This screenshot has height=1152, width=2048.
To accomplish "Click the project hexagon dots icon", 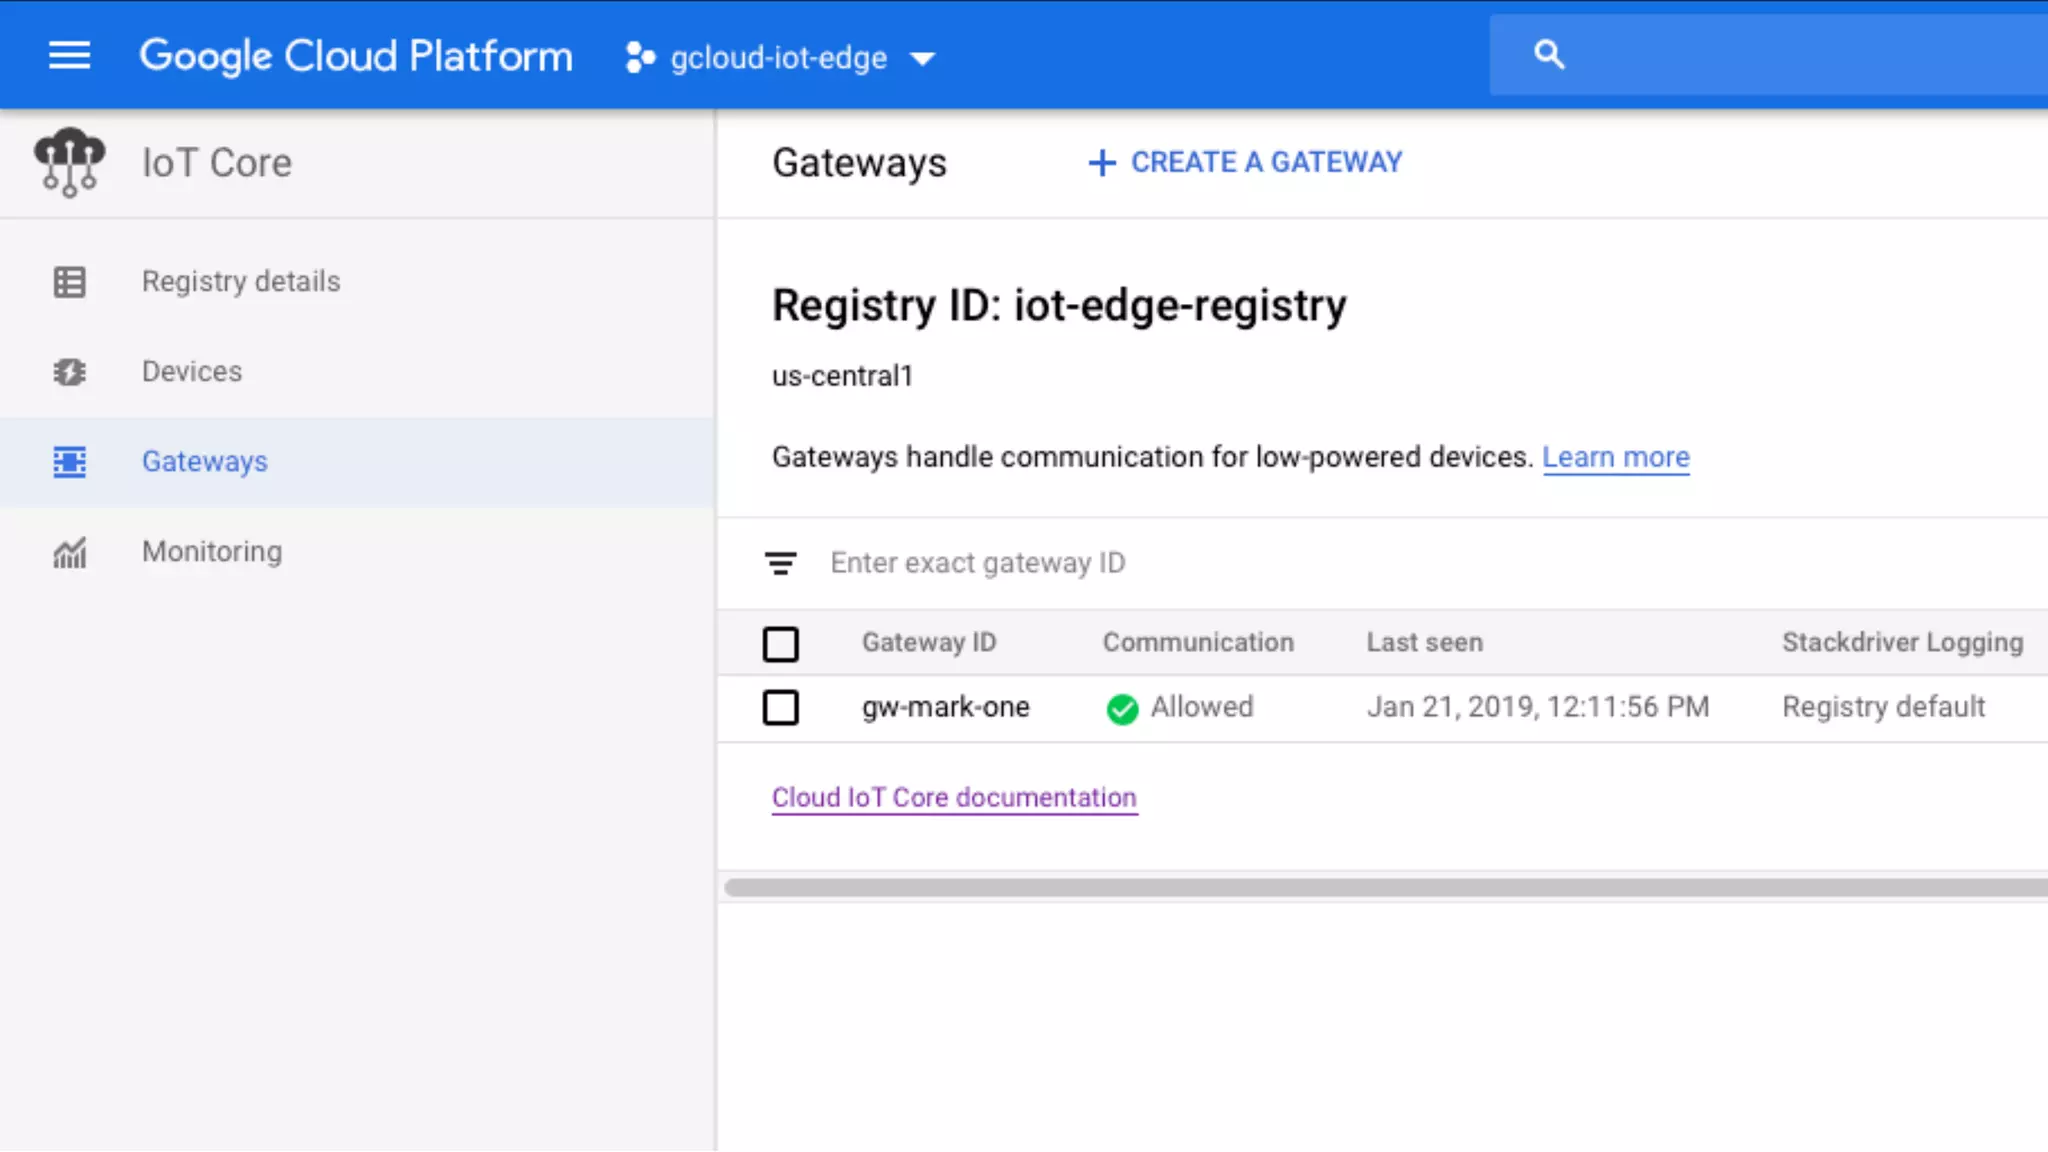I will (639, 58).
